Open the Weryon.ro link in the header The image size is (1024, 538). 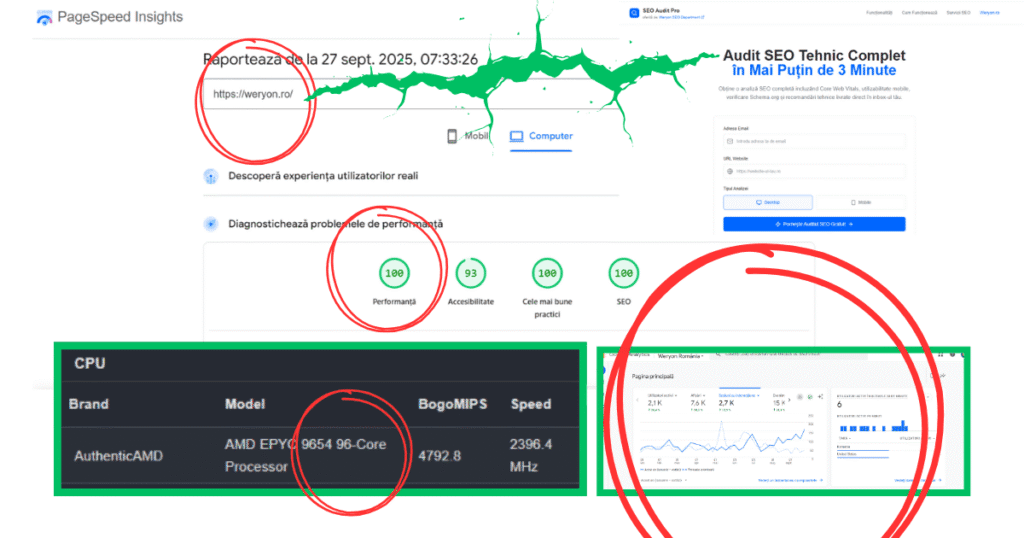pos(988,13)
